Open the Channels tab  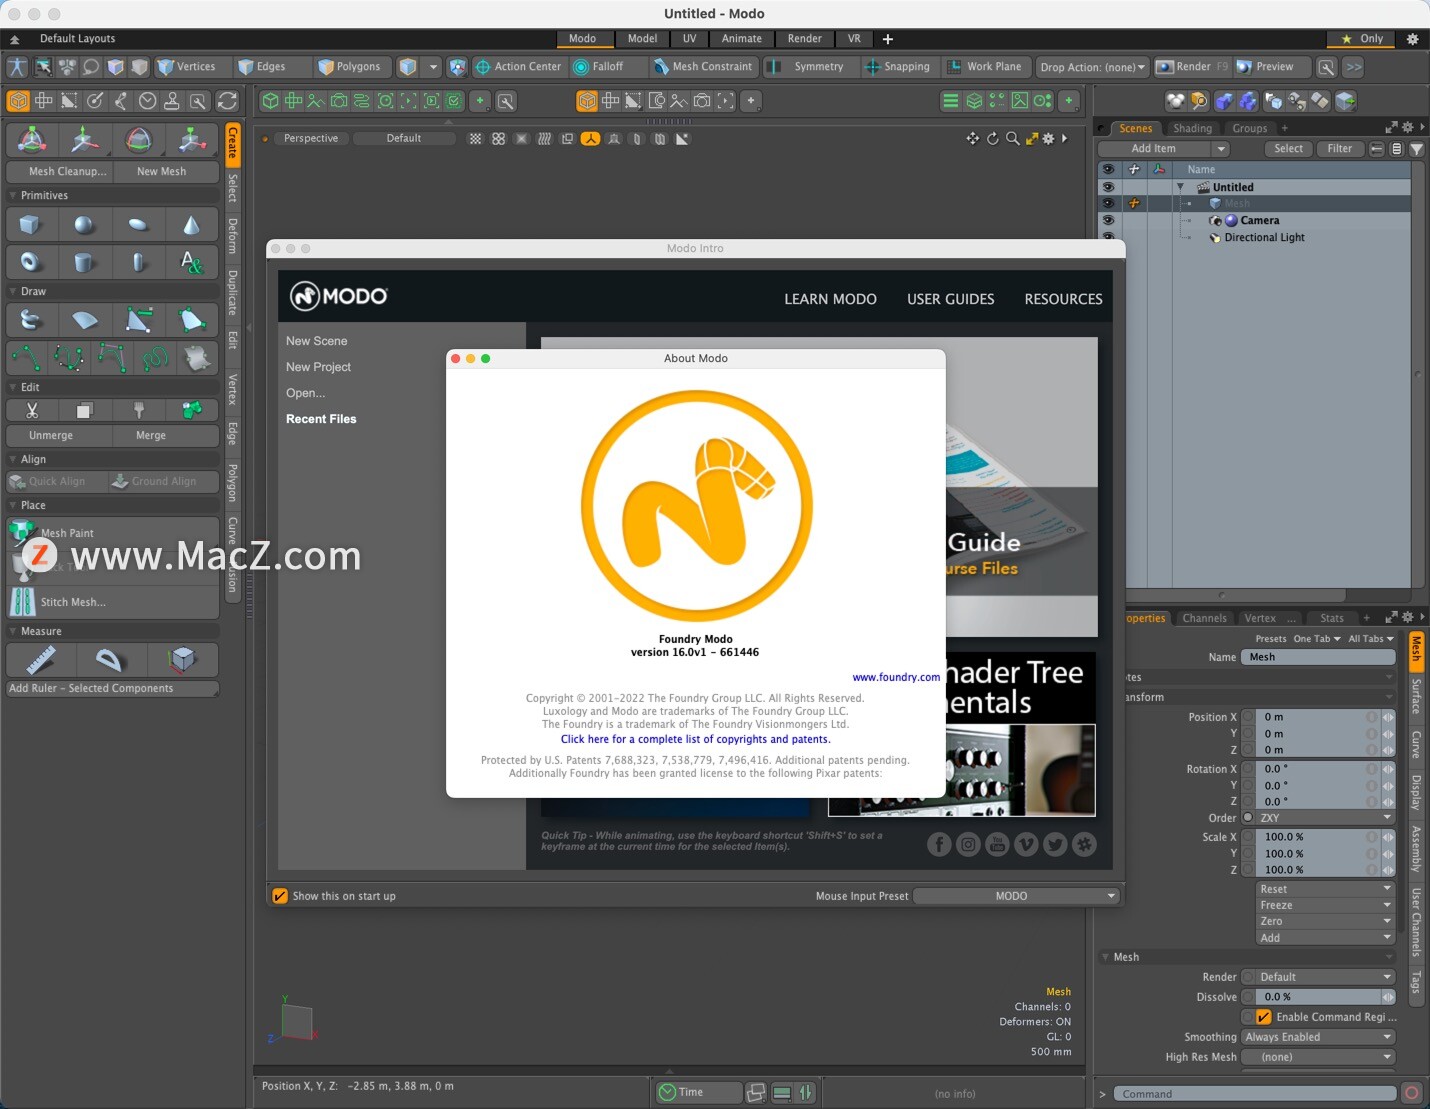pyautogui.click(x=1204, y=618)
